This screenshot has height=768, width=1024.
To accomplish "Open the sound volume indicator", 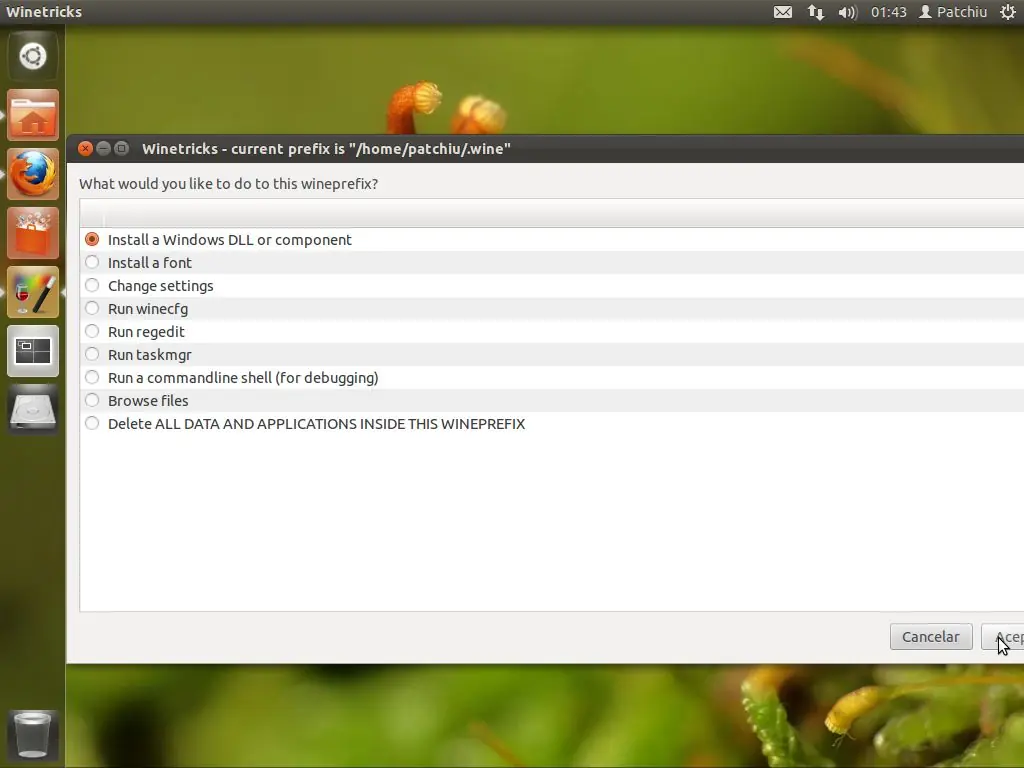I will (x=847, y=12).
